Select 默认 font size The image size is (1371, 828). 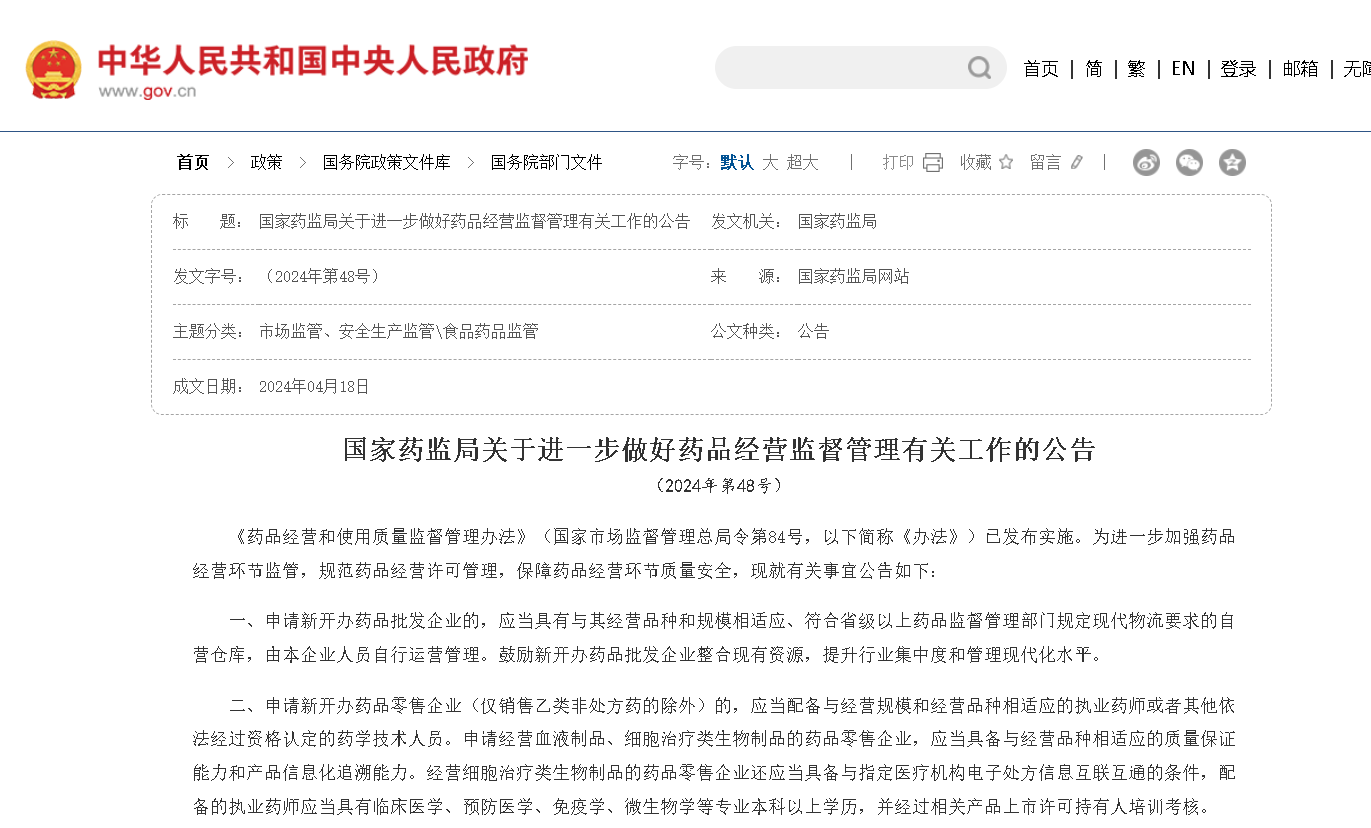tap(737, 162)
